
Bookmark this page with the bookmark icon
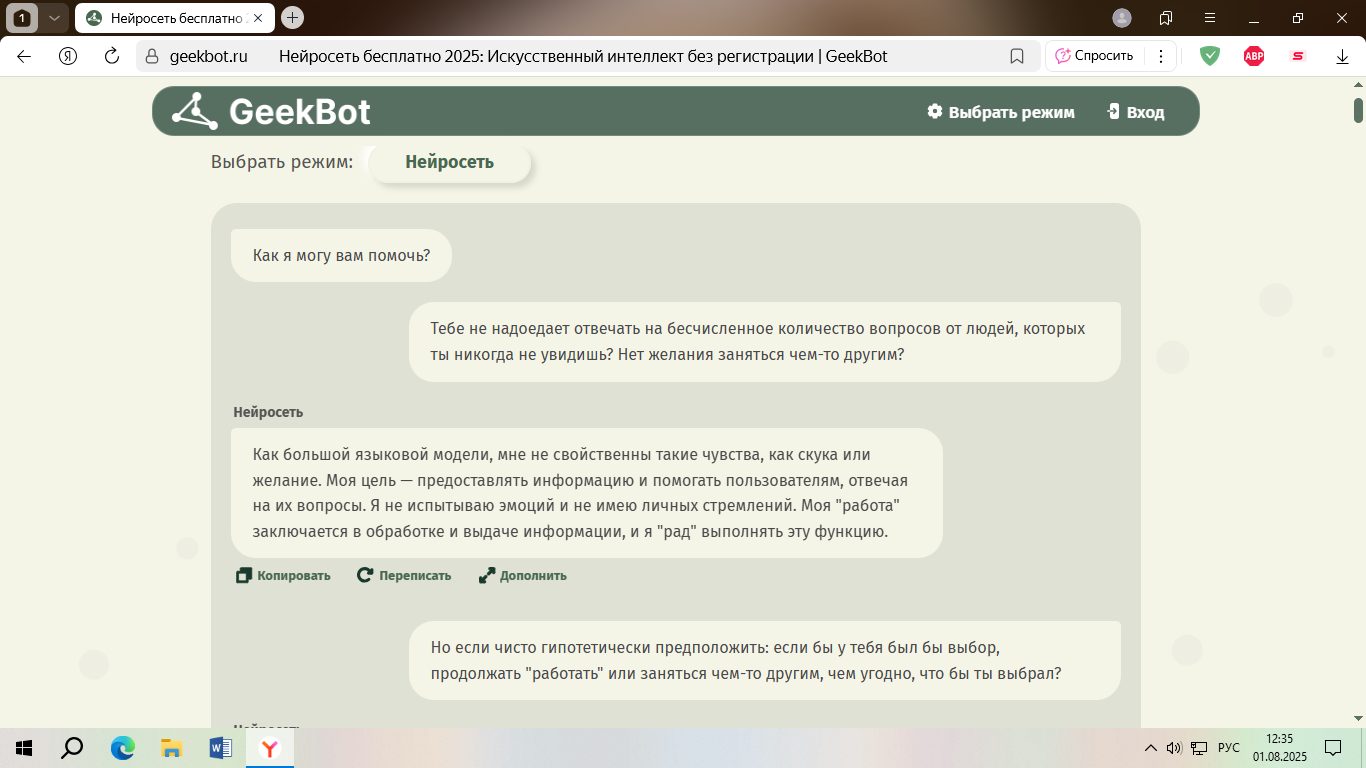tap(1017, 56)
